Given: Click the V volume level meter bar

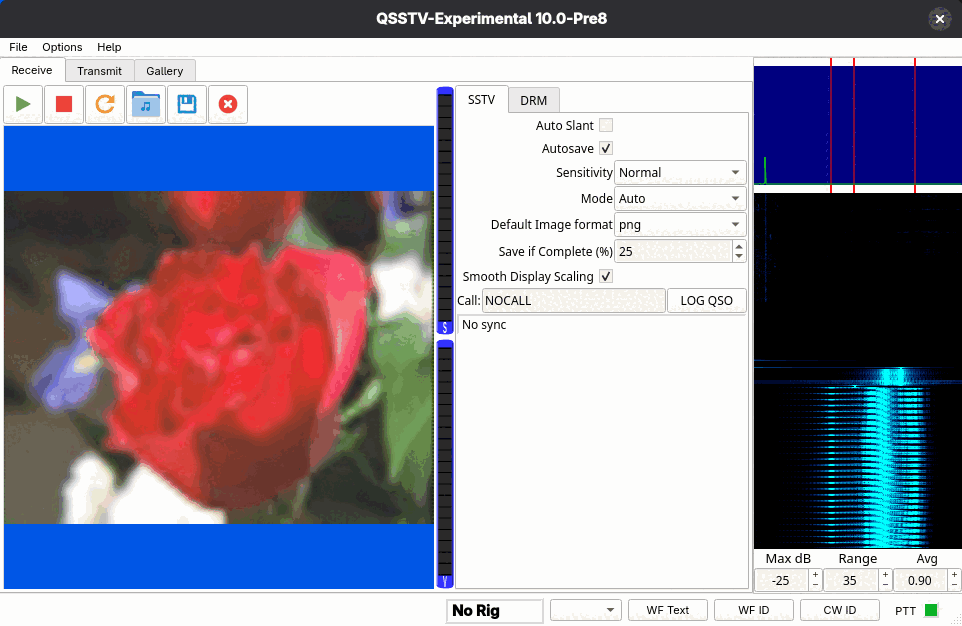Looking at the screenshot, I should click(445, 465).
